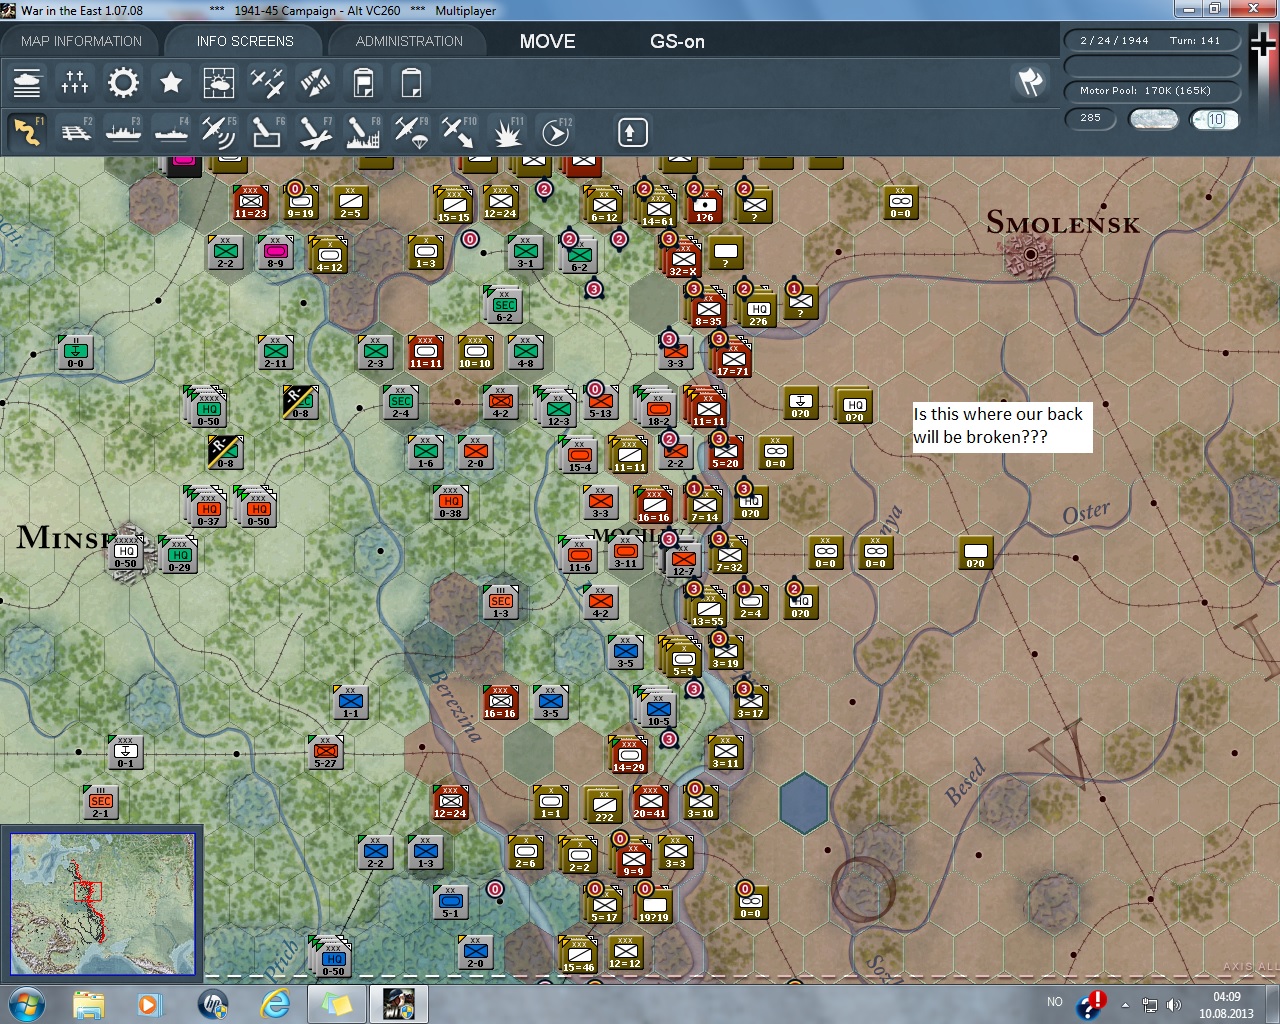Screen dimensions: 1280x1024
Task: Switch to the Info Screens tab
Action: click(245, 41)
